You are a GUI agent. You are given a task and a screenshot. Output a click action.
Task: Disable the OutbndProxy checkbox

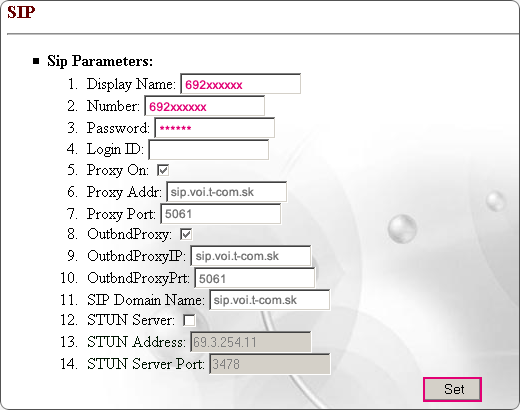[x=186, y=234]
